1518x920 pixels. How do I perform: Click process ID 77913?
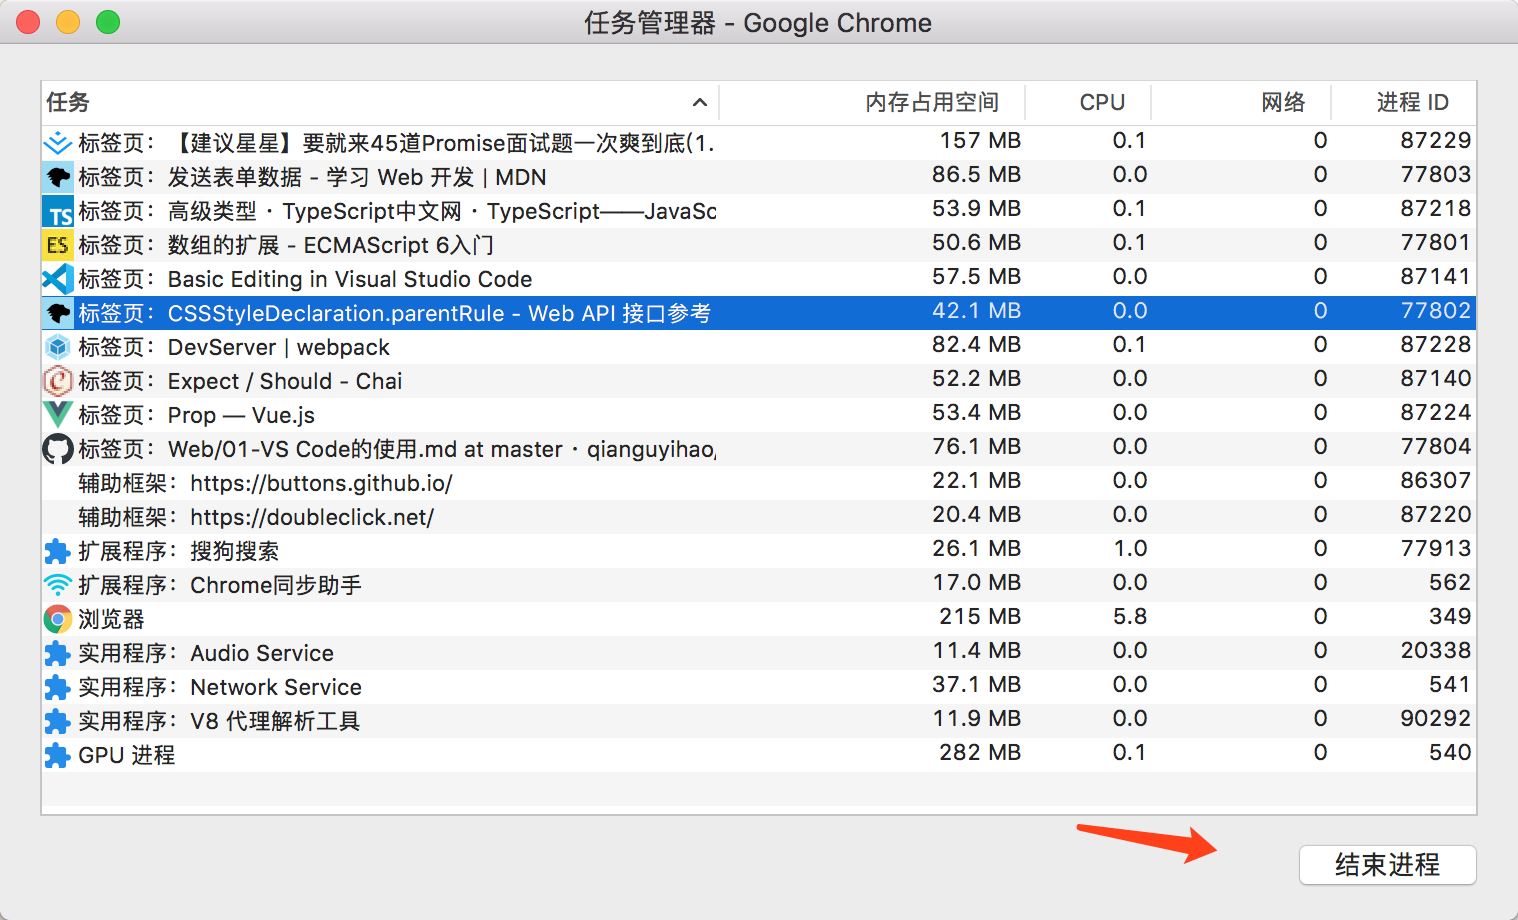(x=1436, y=548)
